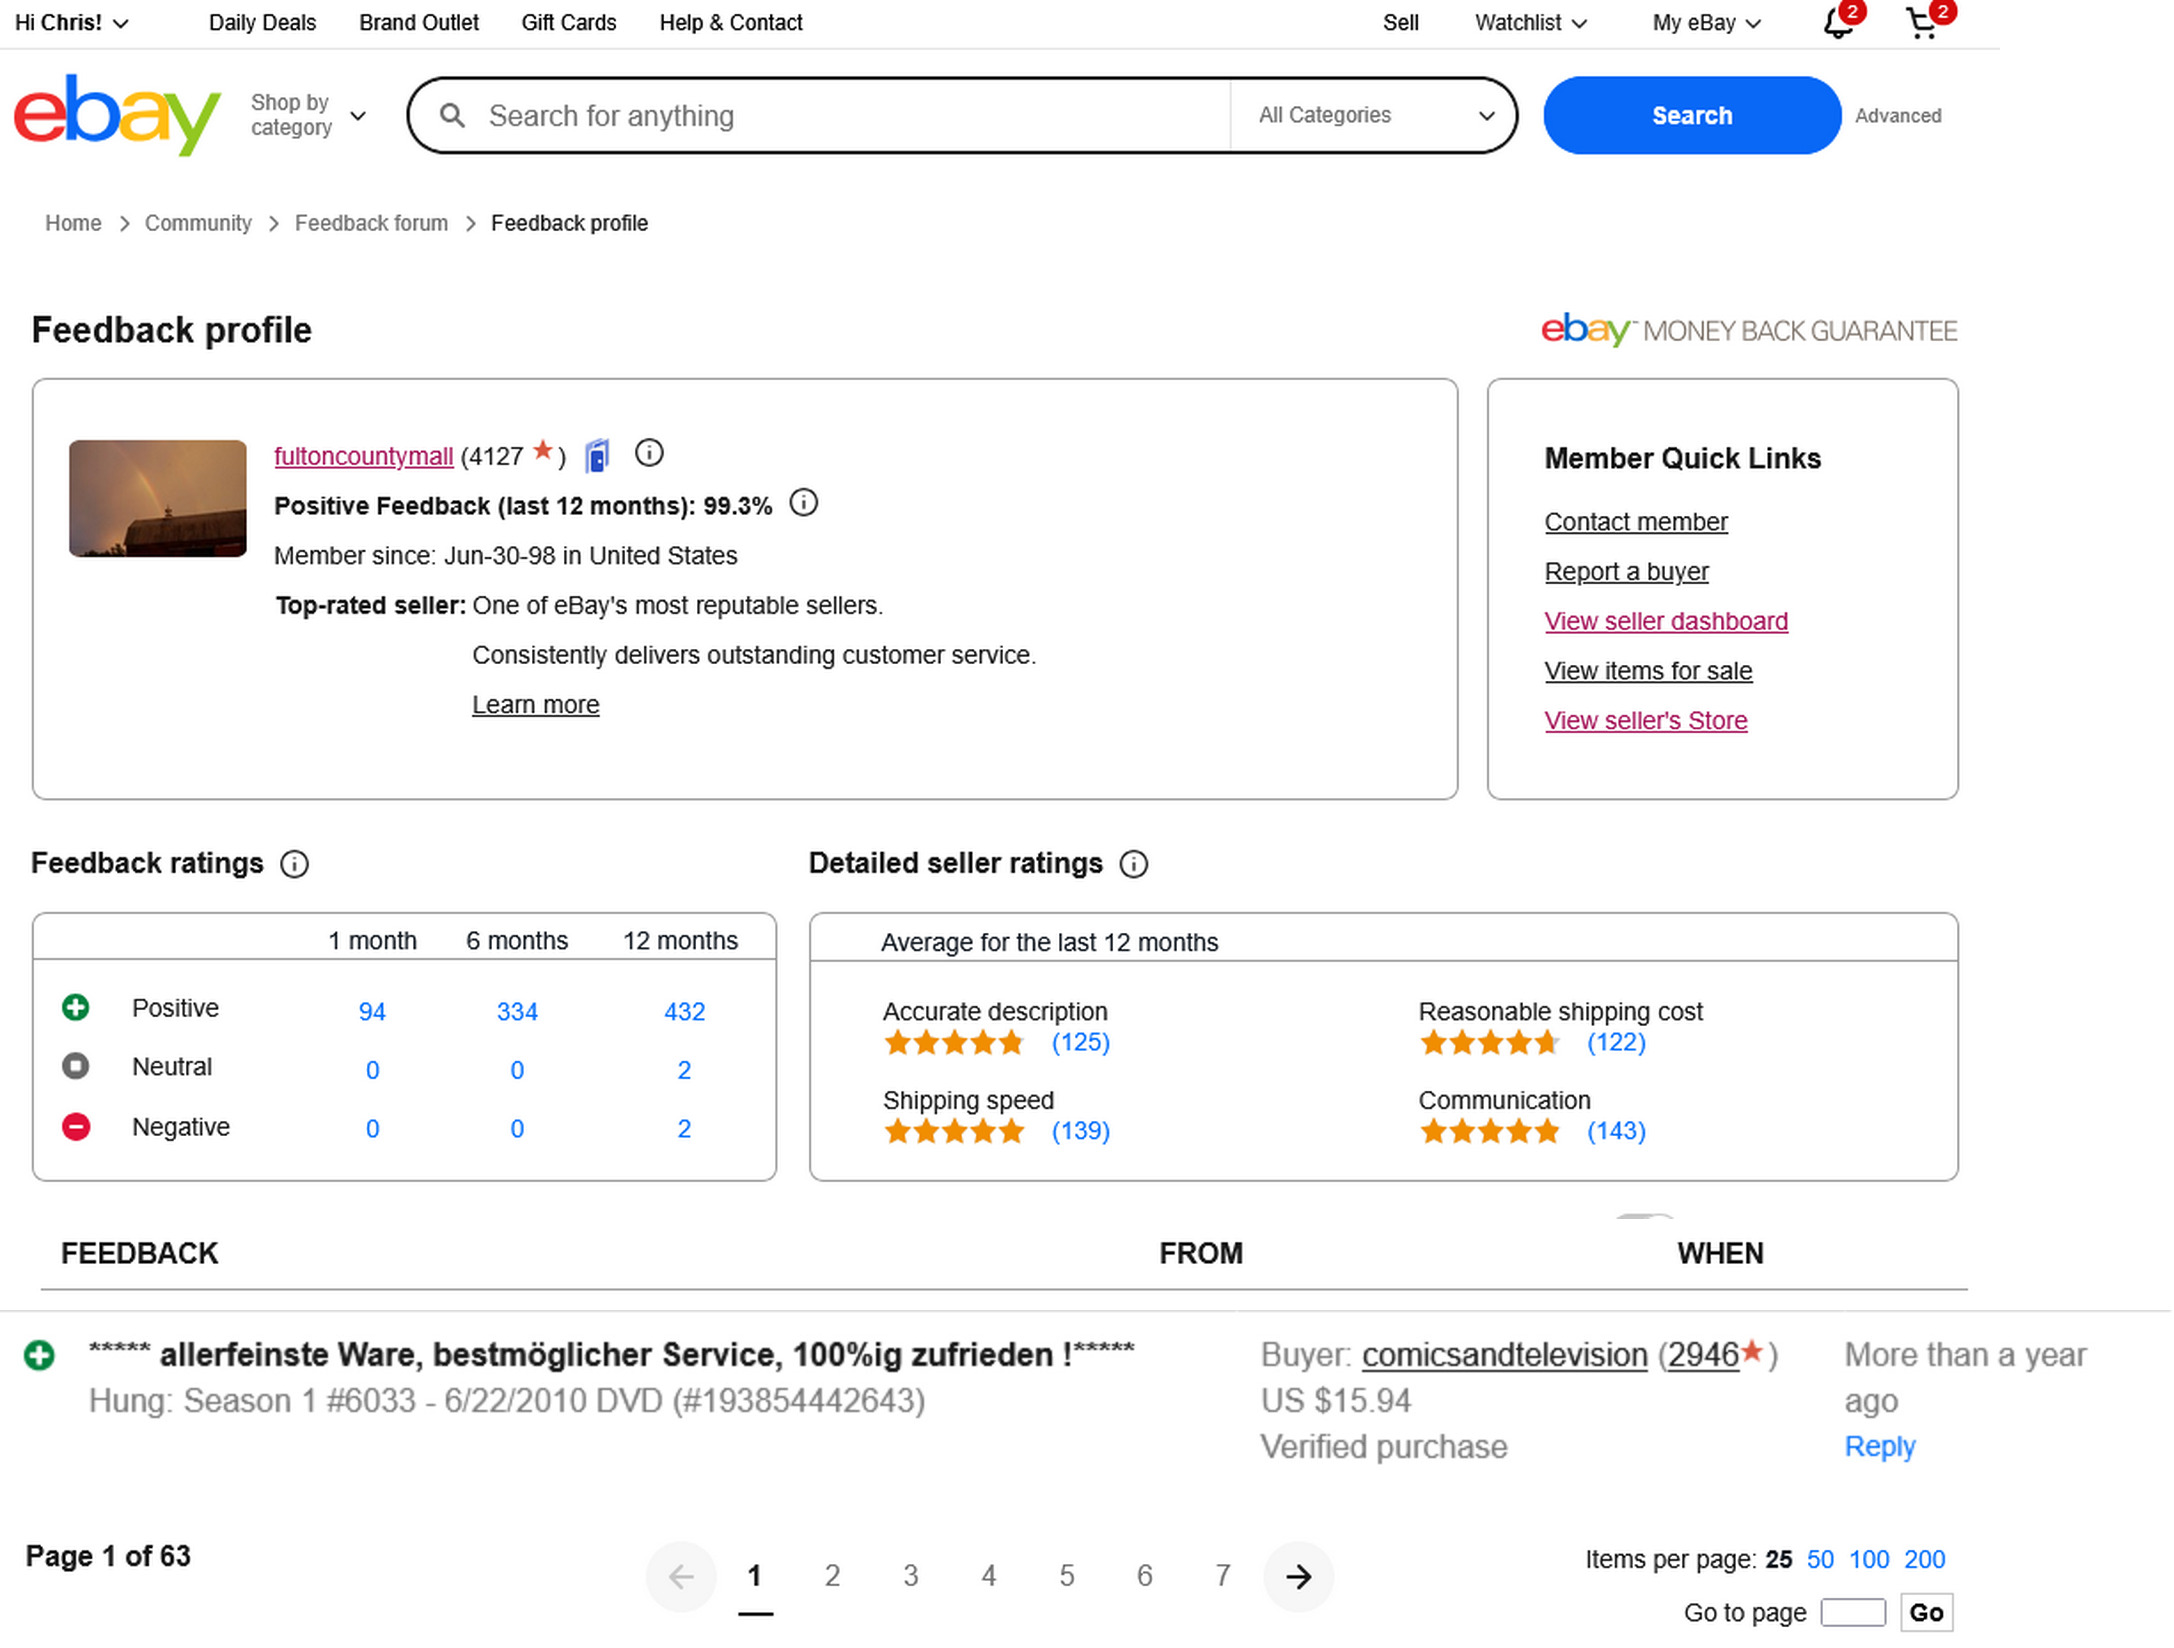The image size is (2174, 1648).
Task: Click the info icon next to Feedback ratings
Action: point(294,864)
